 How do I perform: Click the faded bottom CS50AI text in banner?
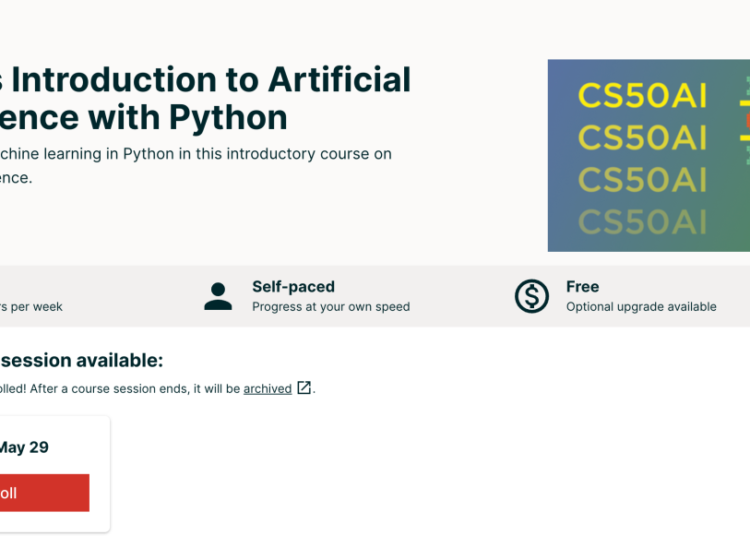tap(643, 221)
